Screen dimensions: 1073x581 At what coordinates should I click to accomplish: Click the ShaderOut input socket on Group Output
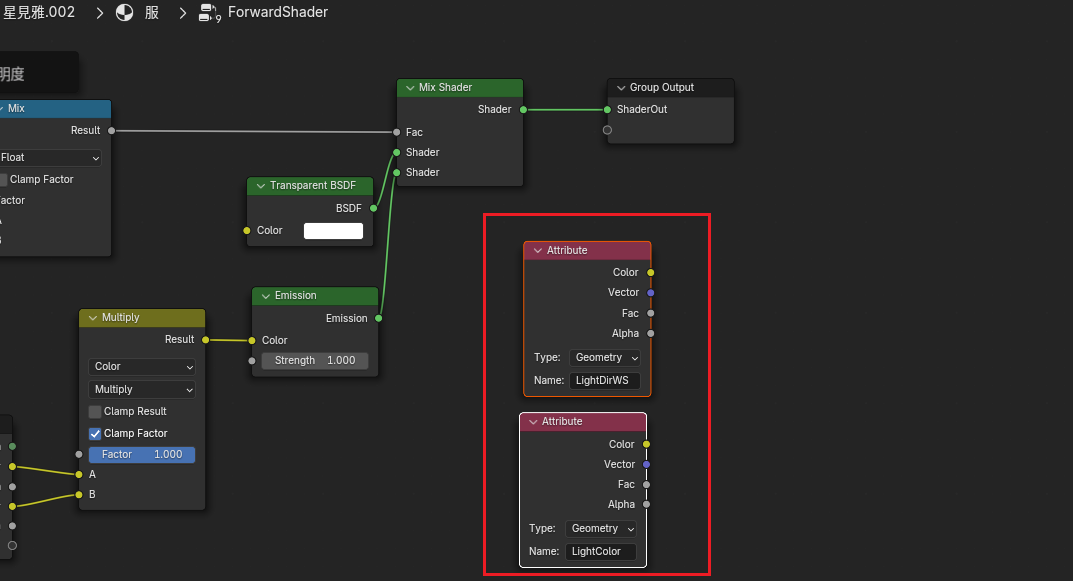pos(607,109)
